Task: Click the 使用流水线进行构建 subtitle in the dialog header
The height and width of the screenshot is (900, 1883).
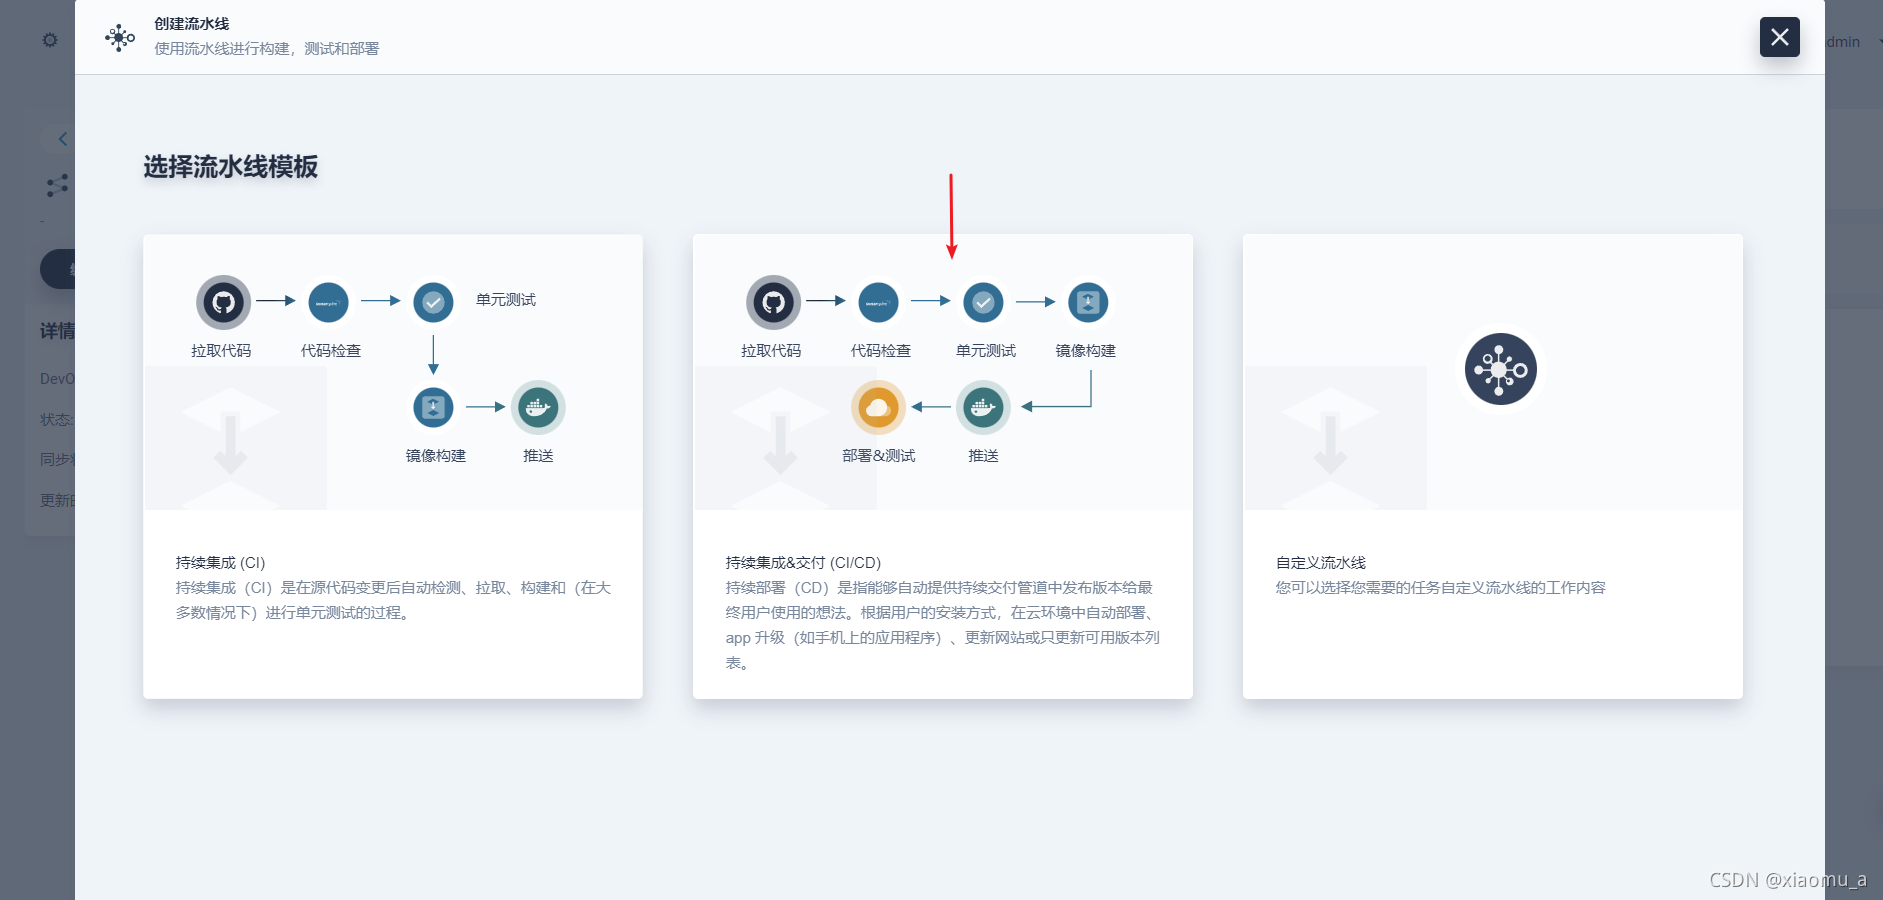Action: pos(267,48)
